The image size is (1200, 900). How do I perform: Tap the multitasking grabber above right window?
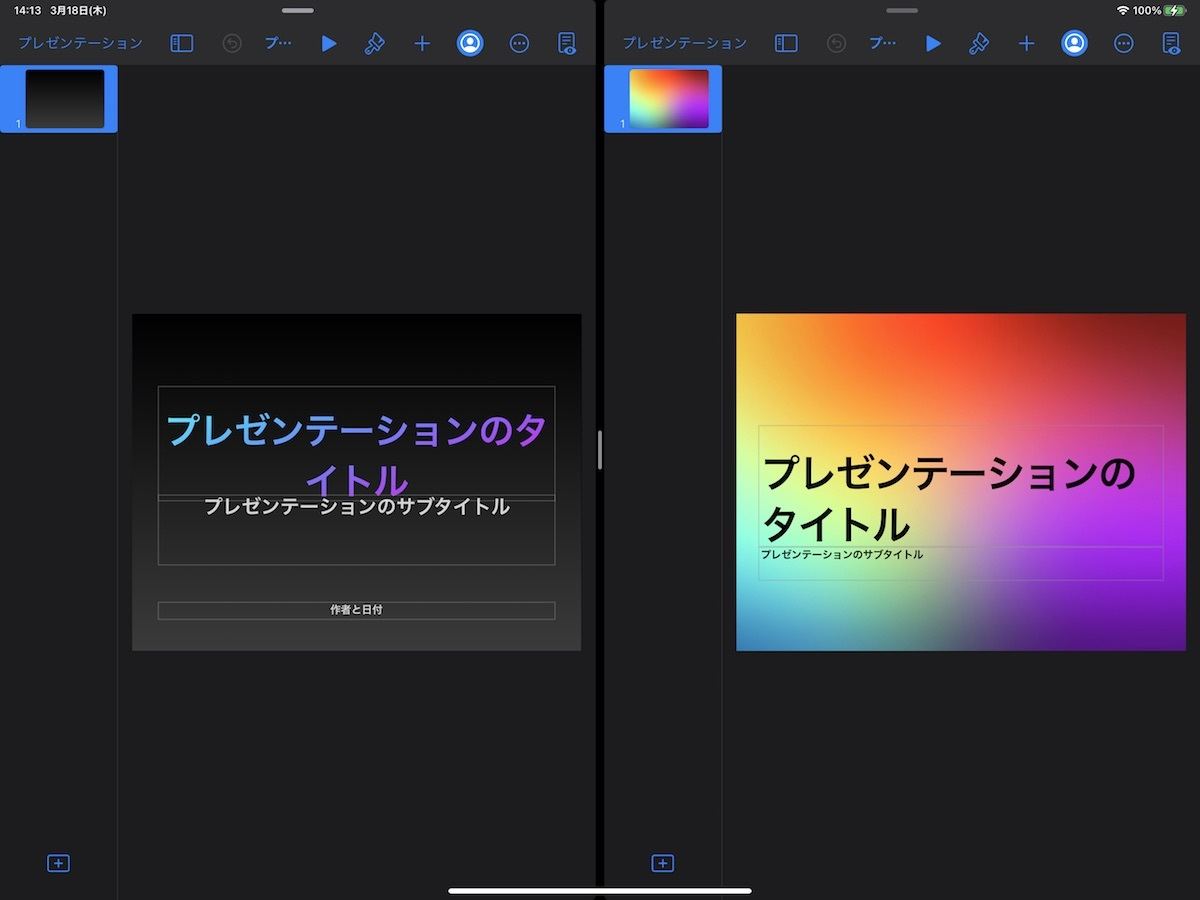pos(902,10)
